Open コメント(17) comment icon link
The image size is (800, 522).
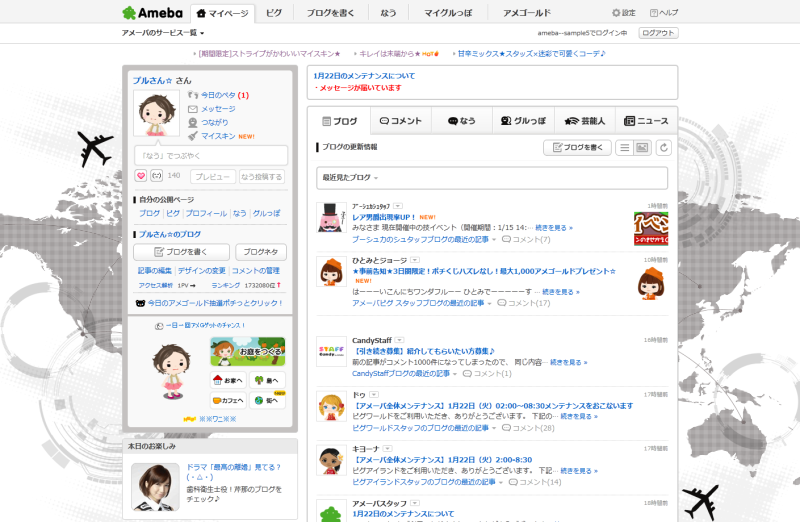click(524, 303)
